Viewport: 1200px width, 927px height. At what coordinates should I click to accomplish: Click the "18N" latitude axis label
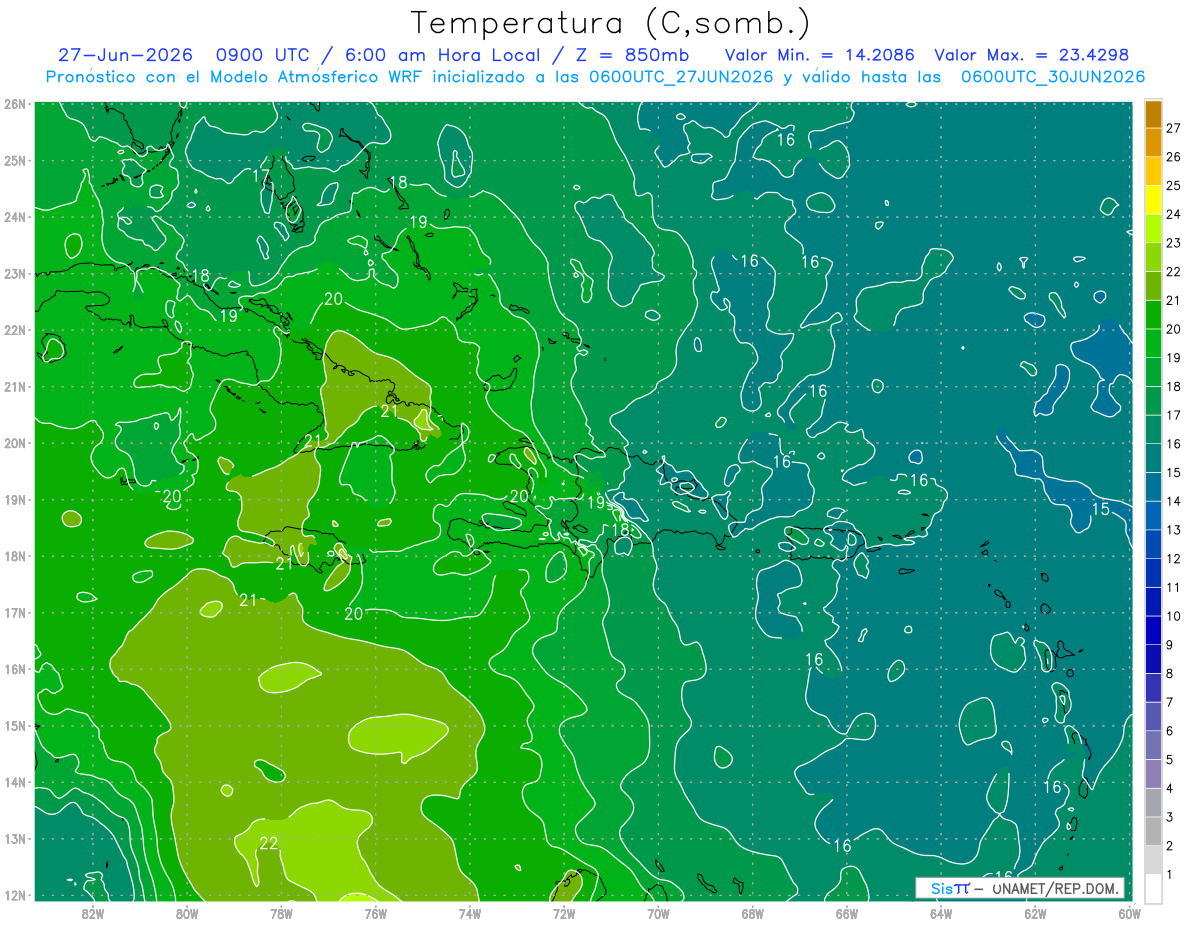coord(15,556)
